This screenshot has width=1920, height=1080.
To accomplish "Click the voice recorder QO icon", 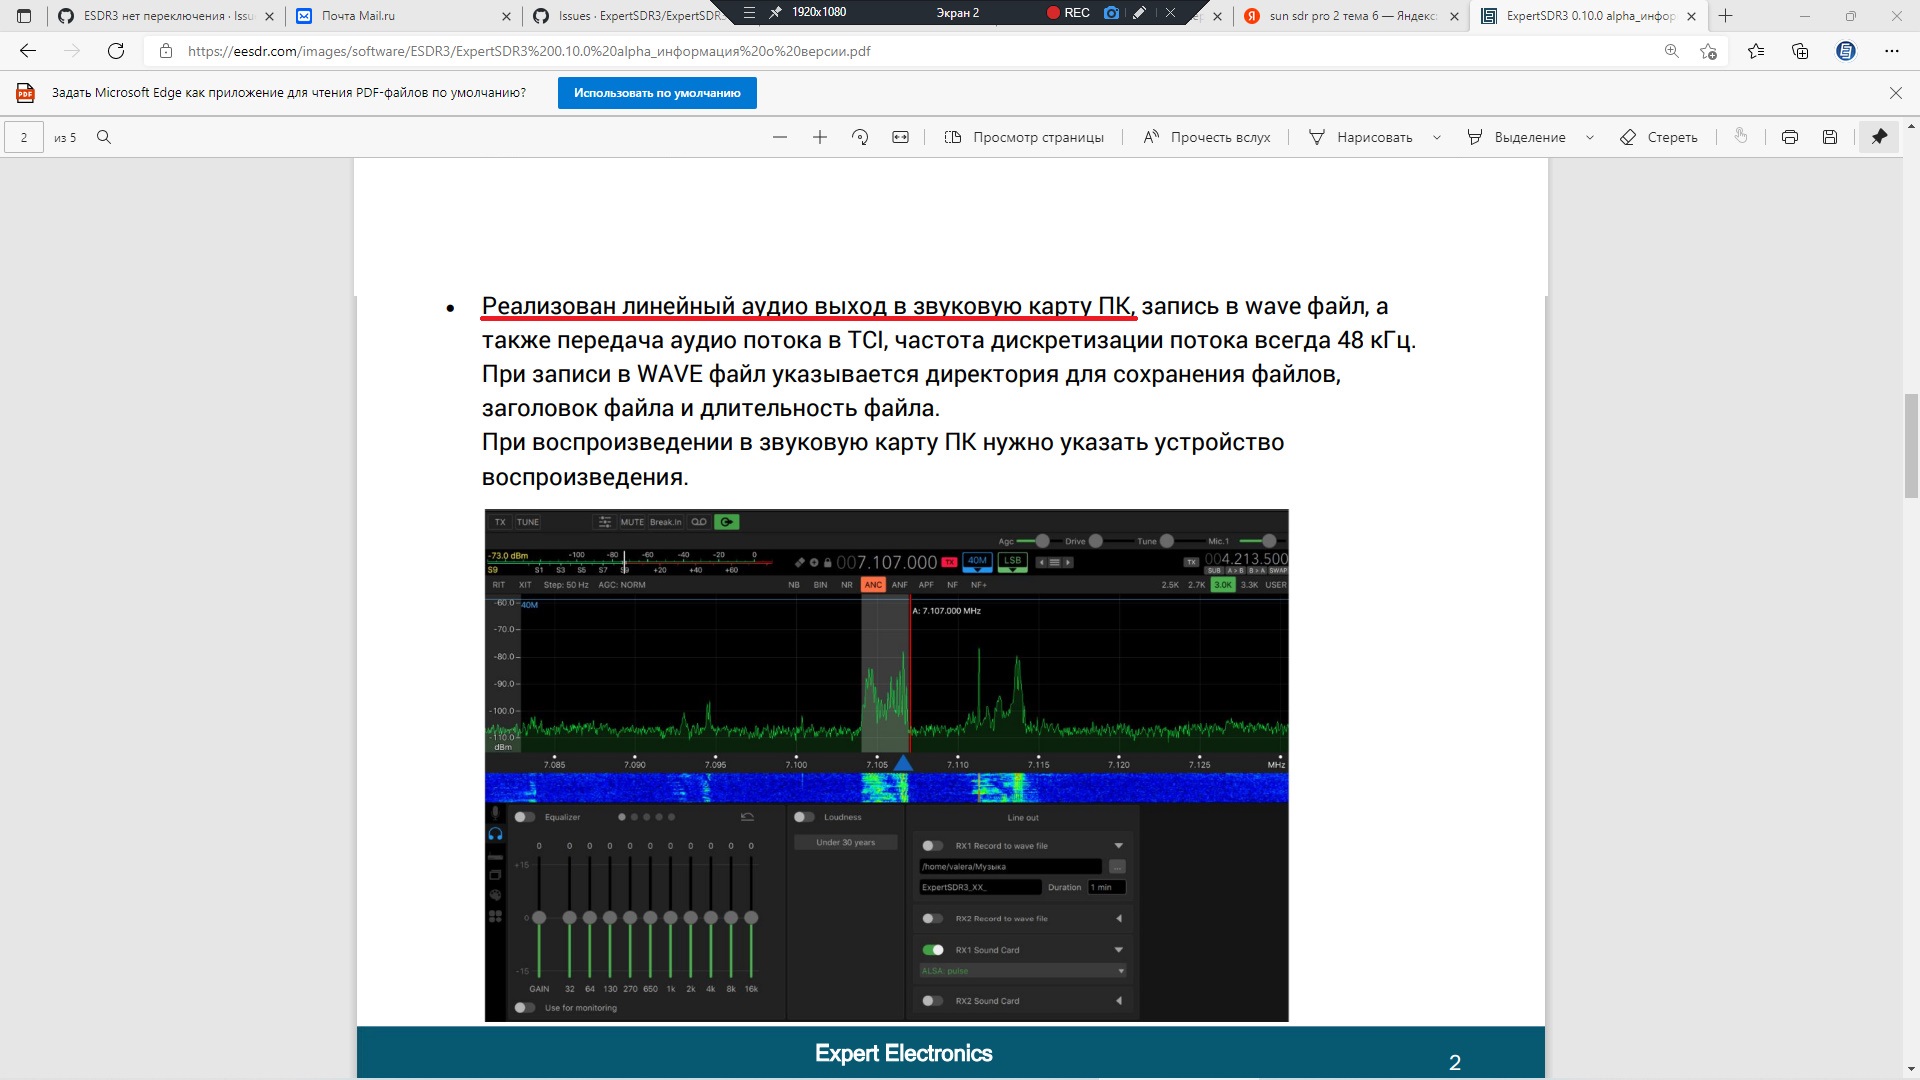I will [699, 522].
